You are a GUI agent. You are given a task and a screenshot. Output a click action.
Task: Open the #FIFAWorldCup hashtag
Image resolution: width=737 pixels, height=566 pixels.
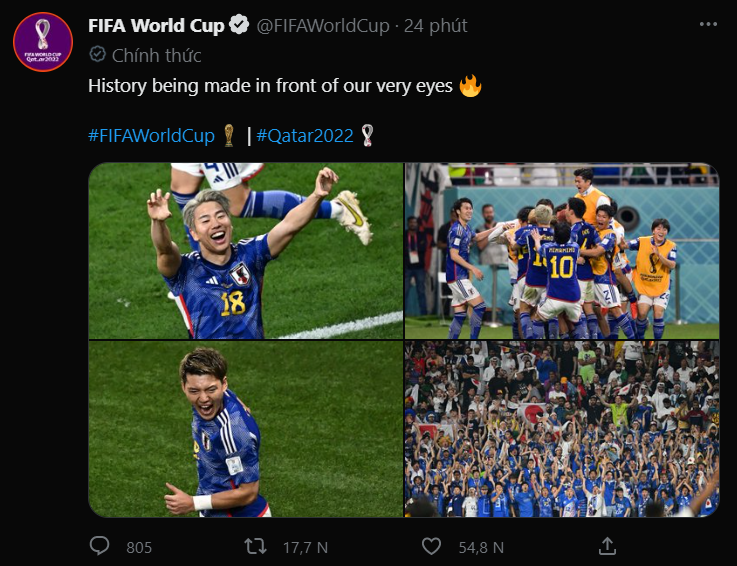[151, 136]
